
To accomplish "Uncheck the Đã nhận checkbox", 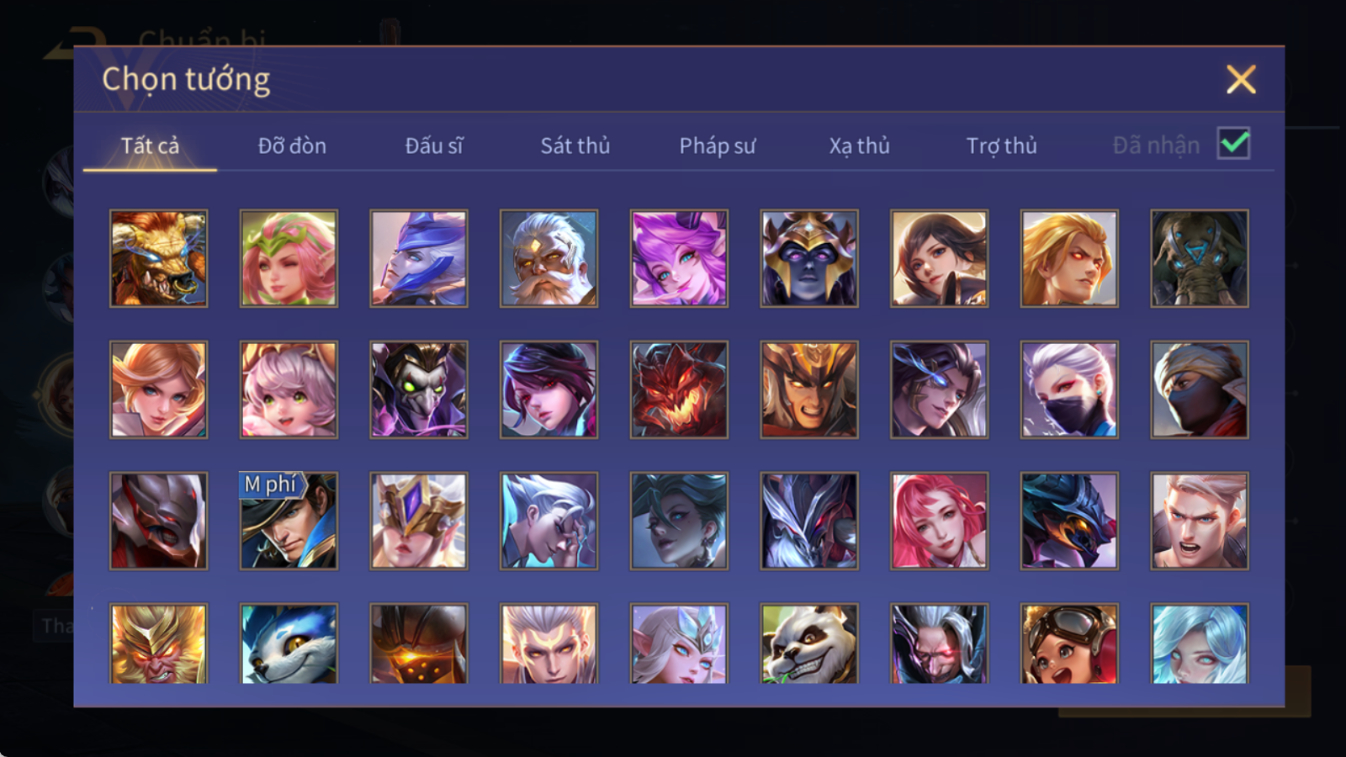I will click(1234, 143).
